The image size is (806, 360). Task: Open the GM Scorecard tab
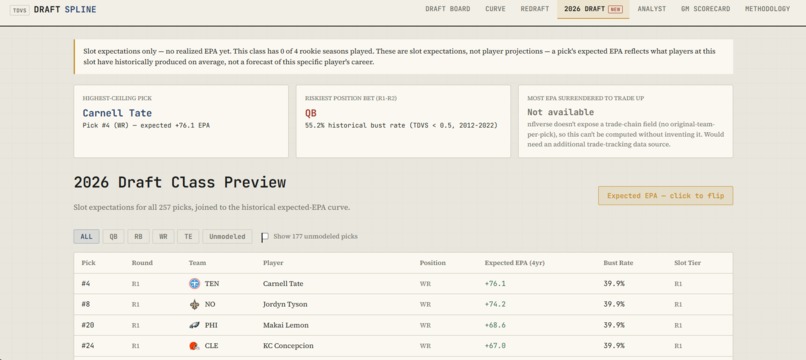[706, 9]
